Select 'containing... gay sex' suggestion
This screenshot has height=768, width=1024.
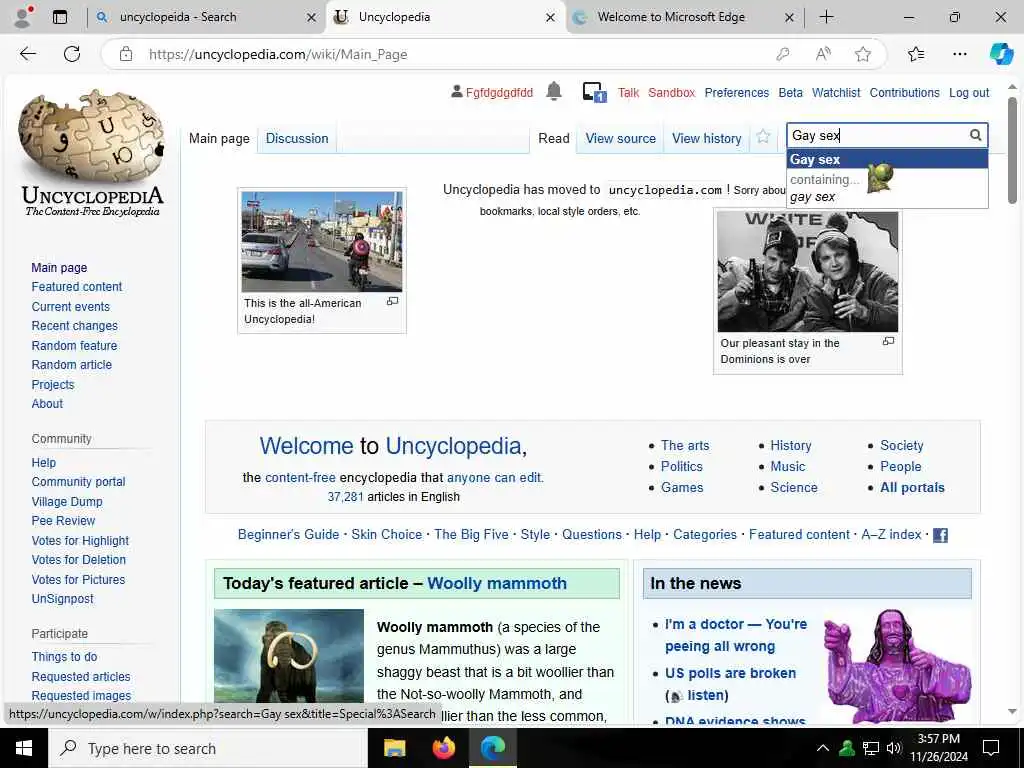coord(887,188)
